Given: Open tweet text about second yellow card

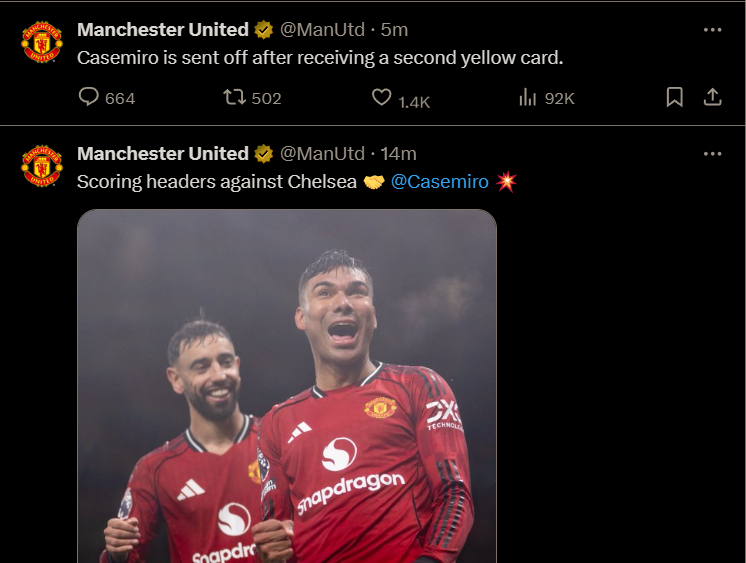Looking at the screenshot, I should (320, 57).
